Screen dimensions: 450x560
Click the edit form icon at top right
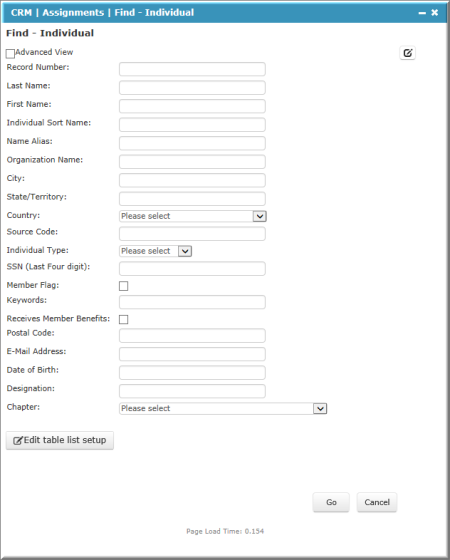tap(407, 53)
